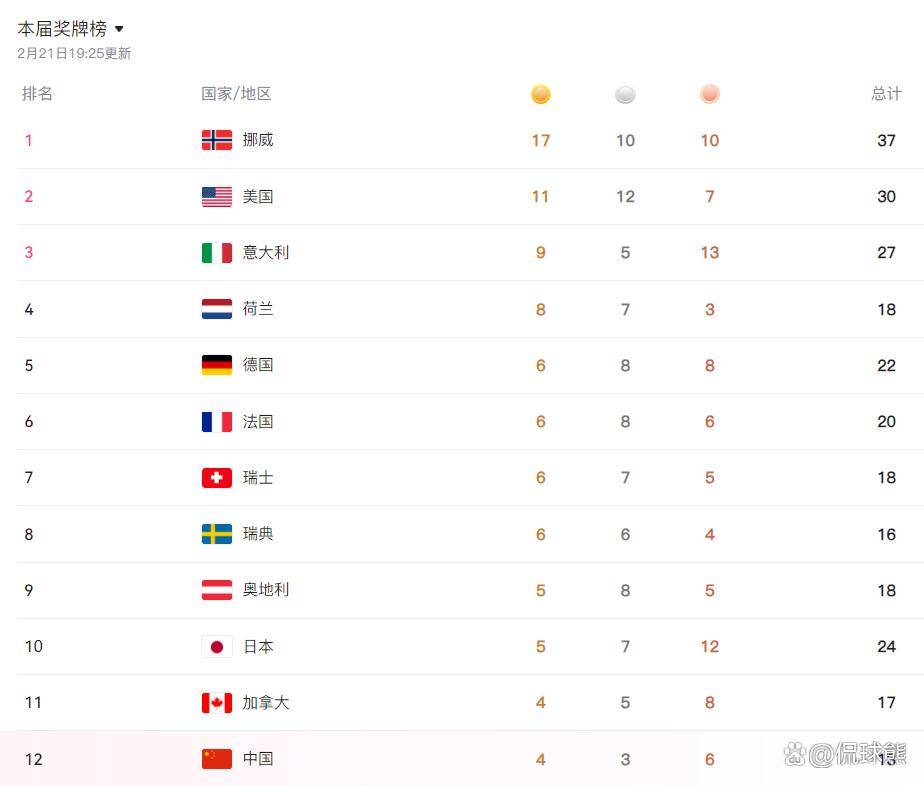Select the 排名 column header
The height and width of the screenshot is (786, 924).
[x=38, y=94]
